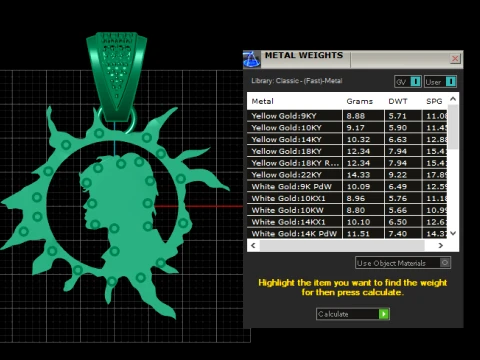Select the Yellow Gold:14KY row
The height and width of the screenshot is (360, 480).
347,139
